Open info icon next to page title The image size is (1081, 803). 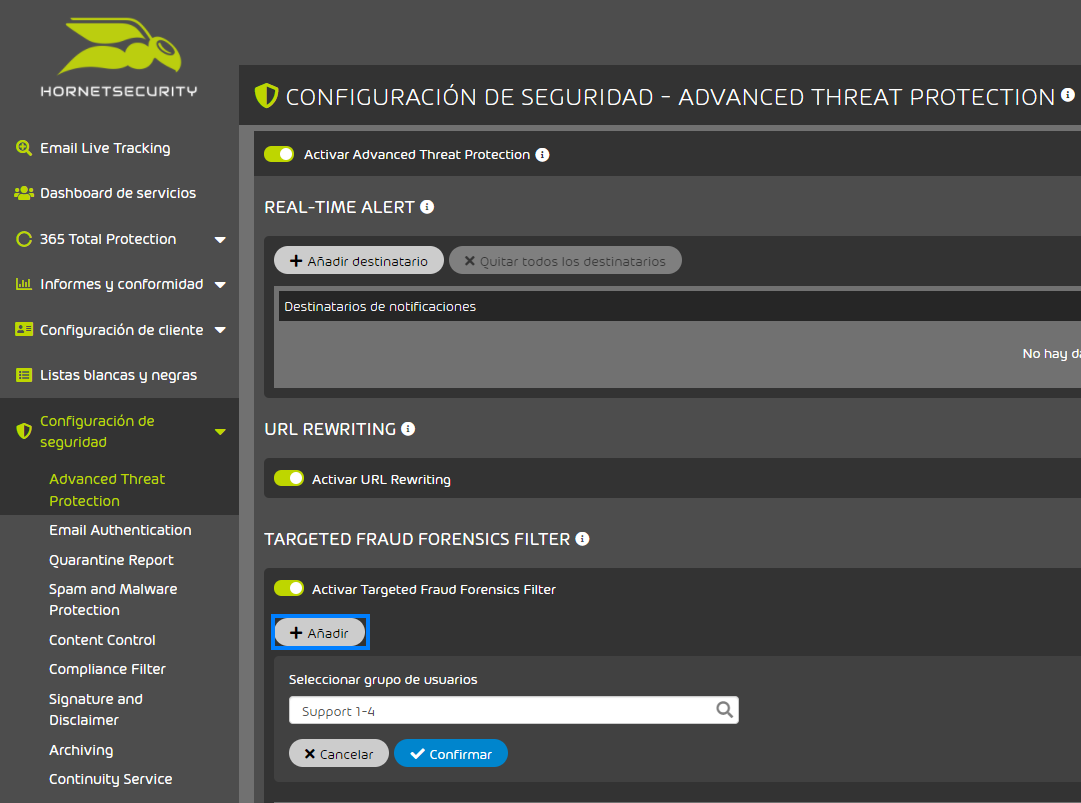point(1067,95)
